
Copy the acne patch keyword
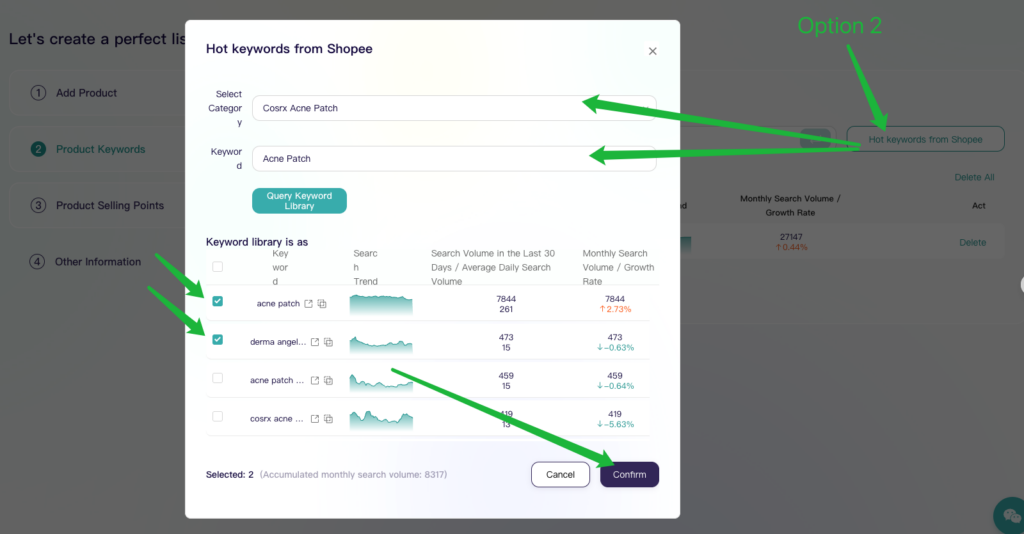tap(322, 304)
